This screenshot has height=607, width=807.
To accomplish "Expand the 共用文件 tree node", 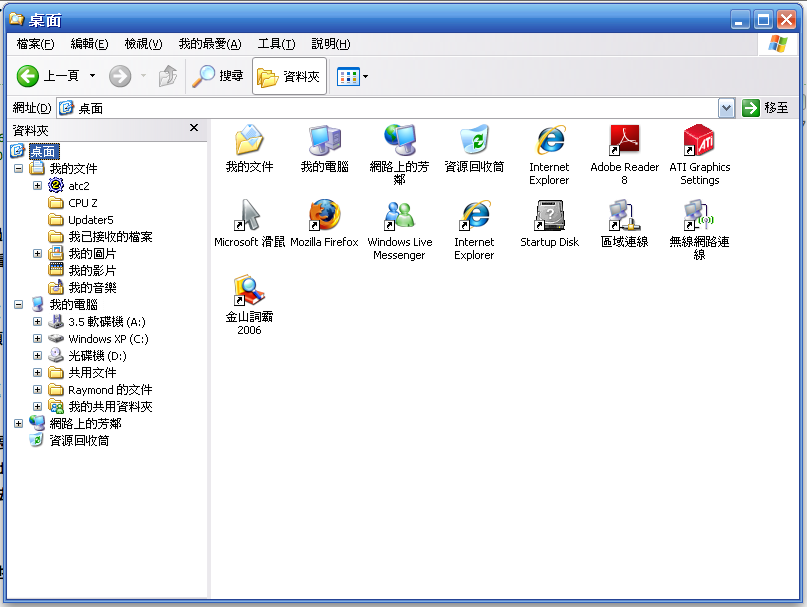I will click(37, 372).
